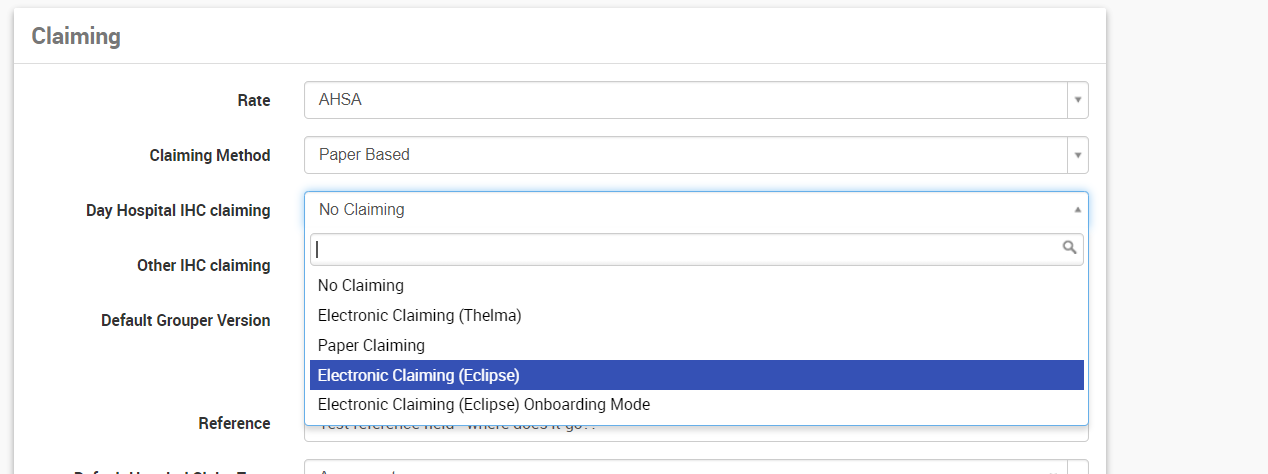Choose Electronic Claiming (Thelma) option
1268x474 pixels.
coord(420,316)
